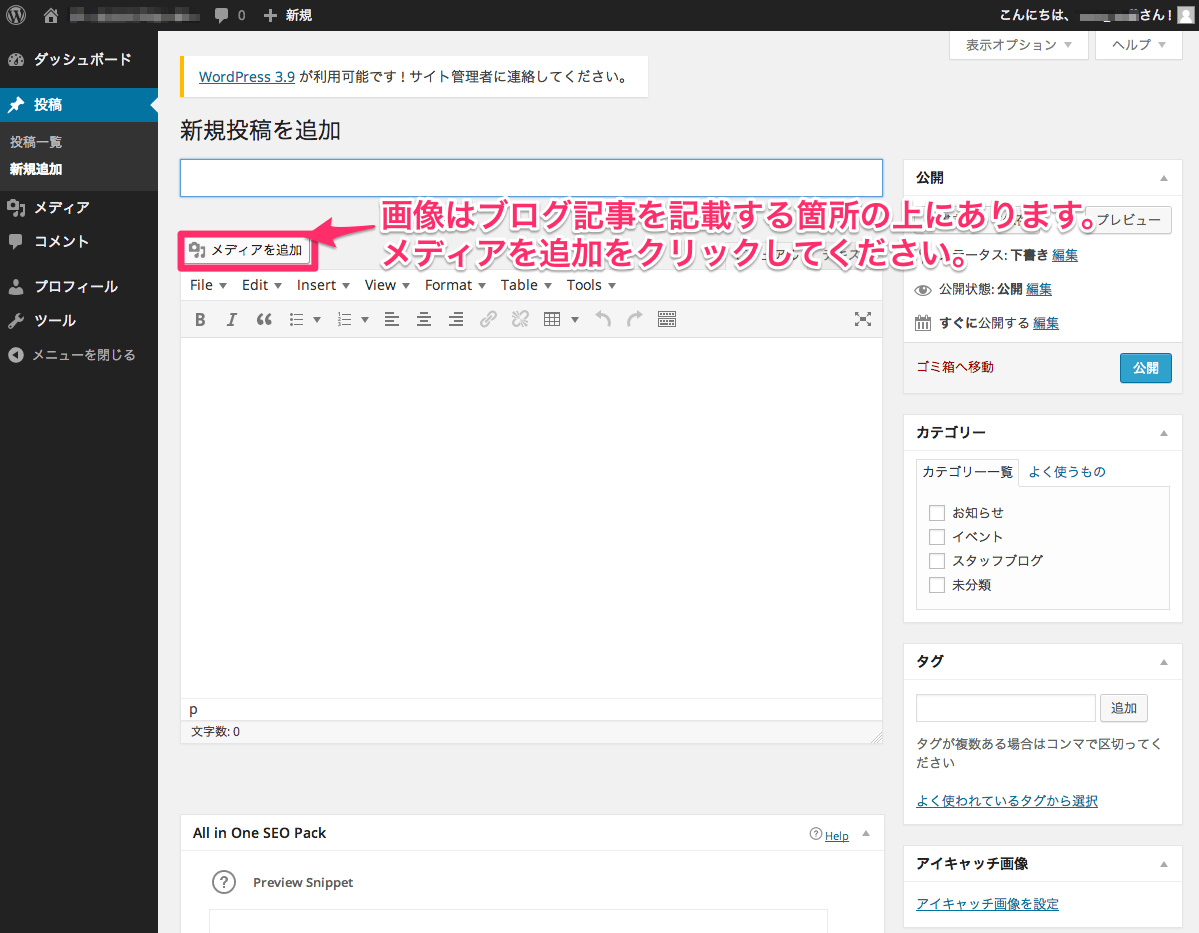This screenshot has height=933, width=1199.
Task: Redo the last edit
Action: (x=635, y=320)
